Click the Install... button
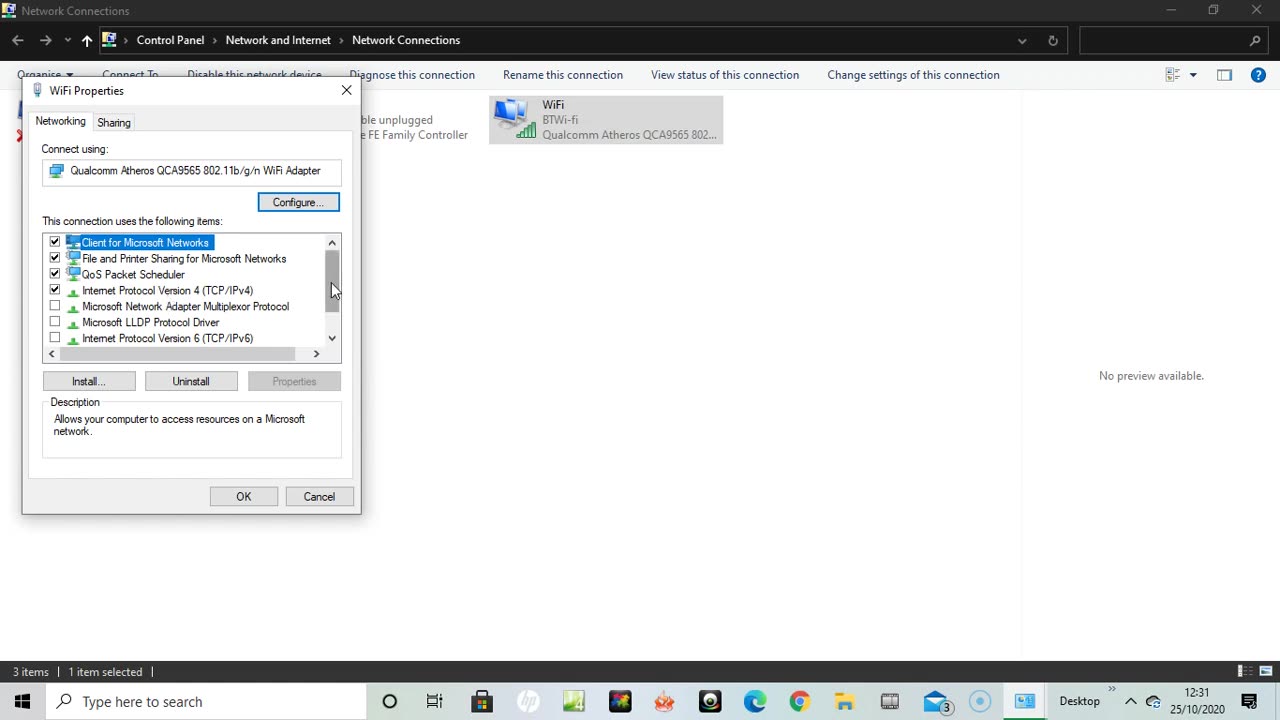Screen dimensions: 1280x720 point(89,381)
